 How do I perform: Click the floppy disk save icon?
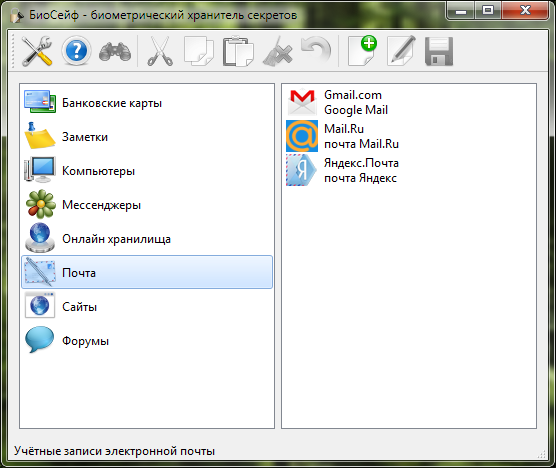(439, 51)
